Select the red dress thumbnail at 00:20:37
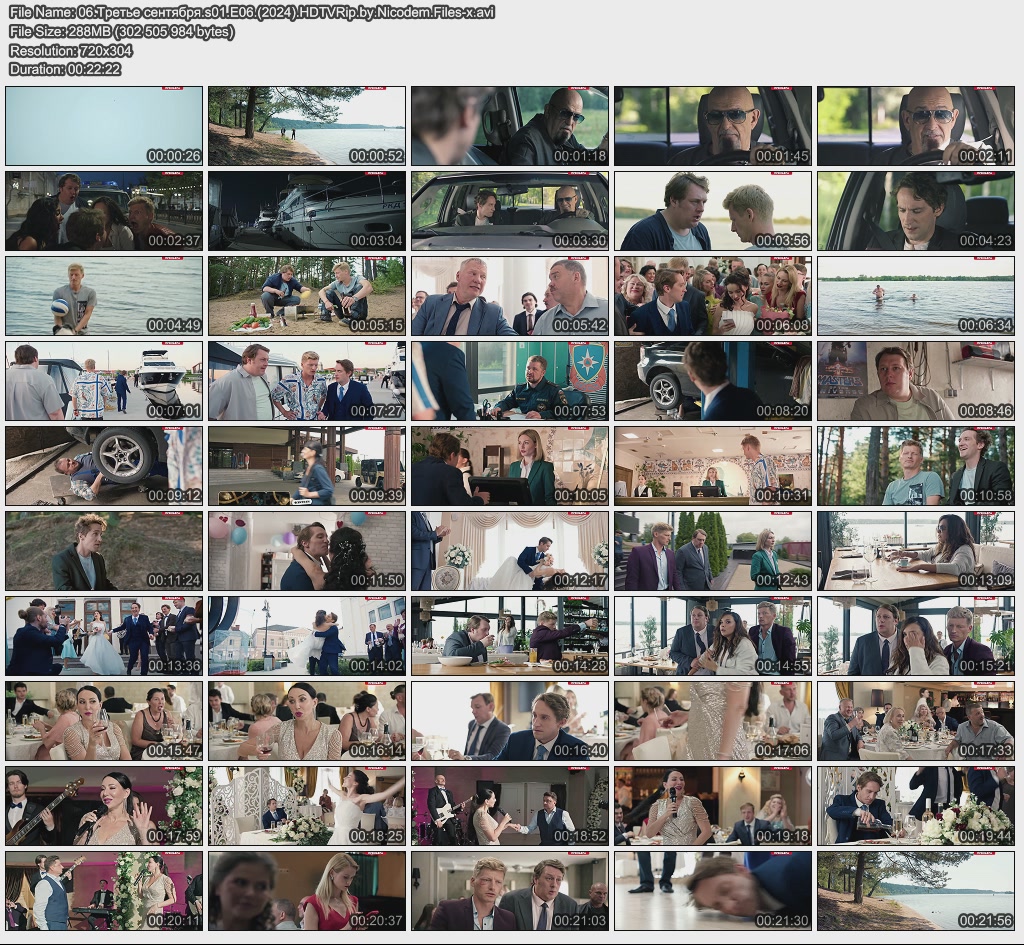Screen dimensions: 1024x945 [307, 891]
